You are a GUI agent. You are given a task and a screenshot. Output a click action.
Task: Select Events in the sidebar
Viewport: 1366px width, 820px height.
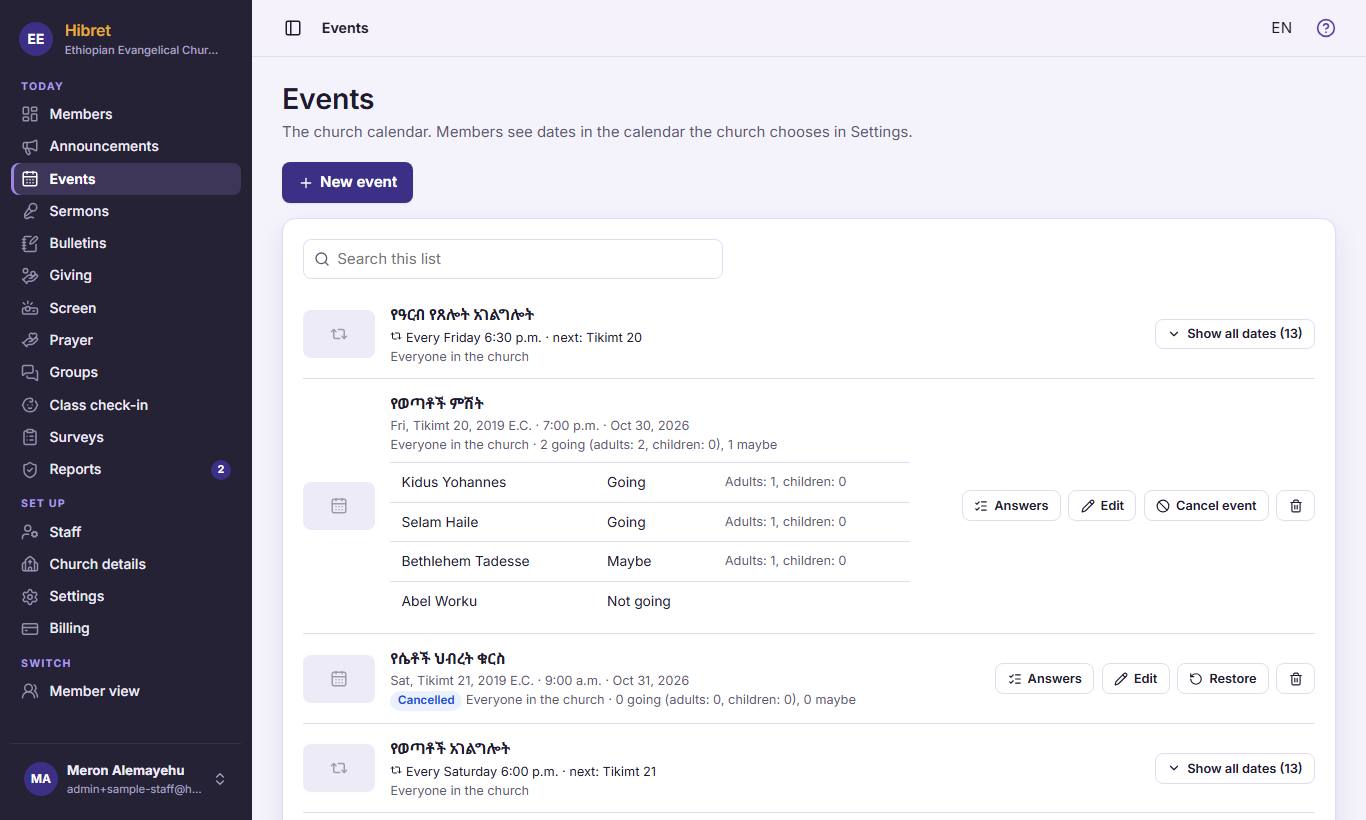pos(126,179)
